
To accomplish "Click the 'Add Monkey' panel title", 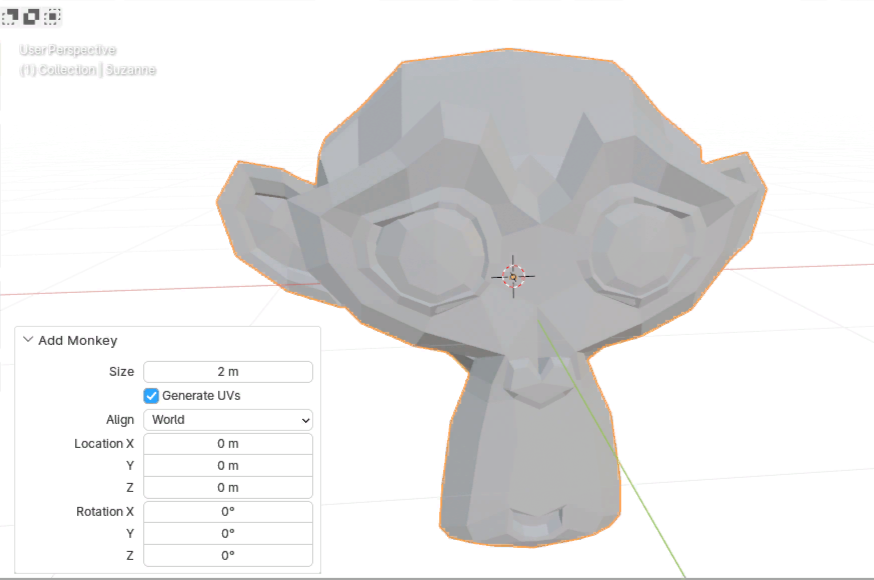I will pyautogui.click(x=77, y=340).
